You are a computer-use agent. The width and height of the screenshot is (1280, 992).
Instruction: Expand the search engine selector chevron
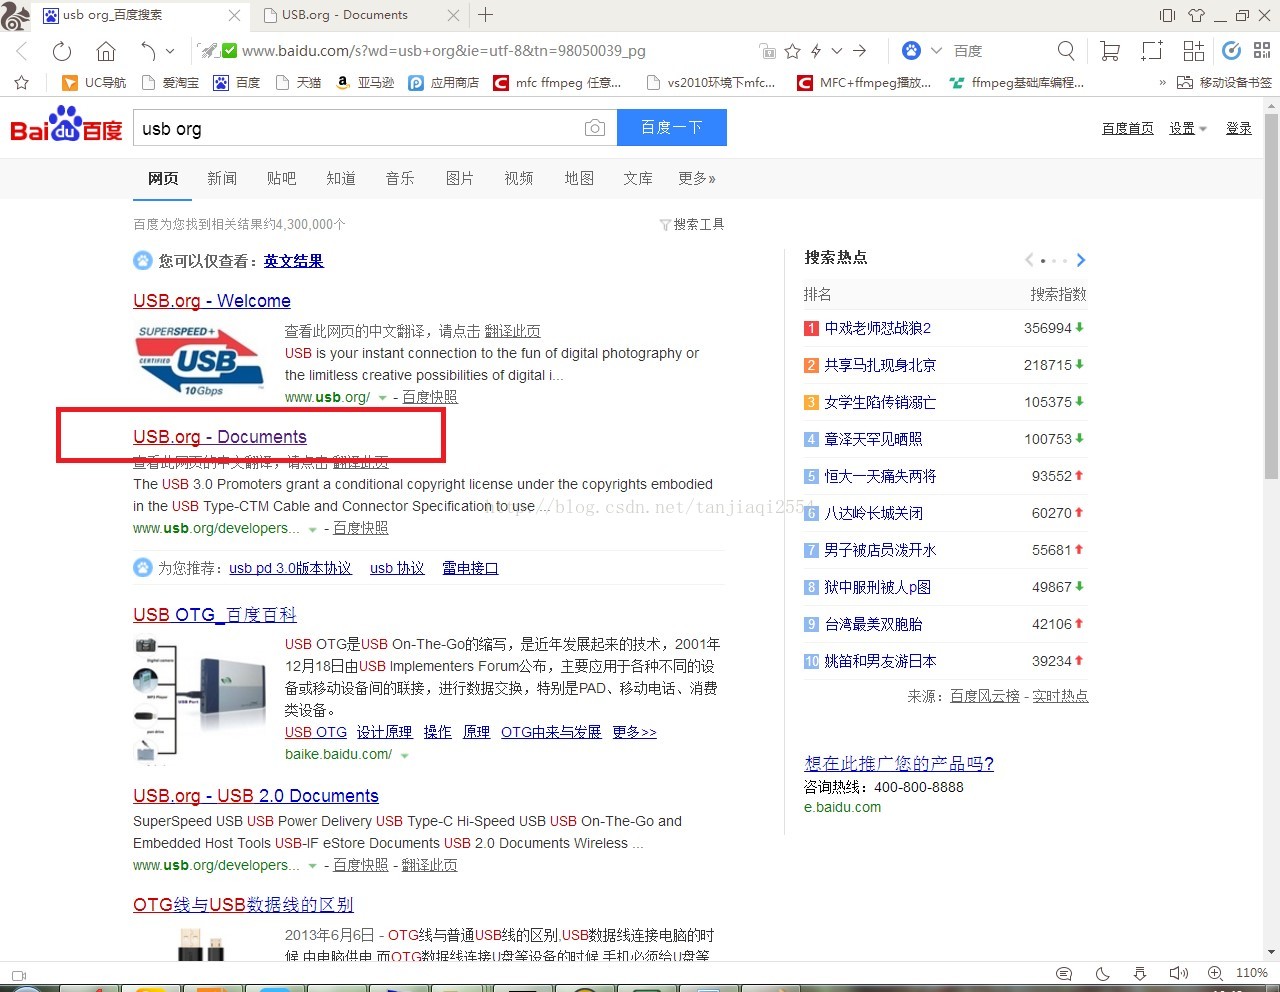pyautogui.click(x=936, y=51)
